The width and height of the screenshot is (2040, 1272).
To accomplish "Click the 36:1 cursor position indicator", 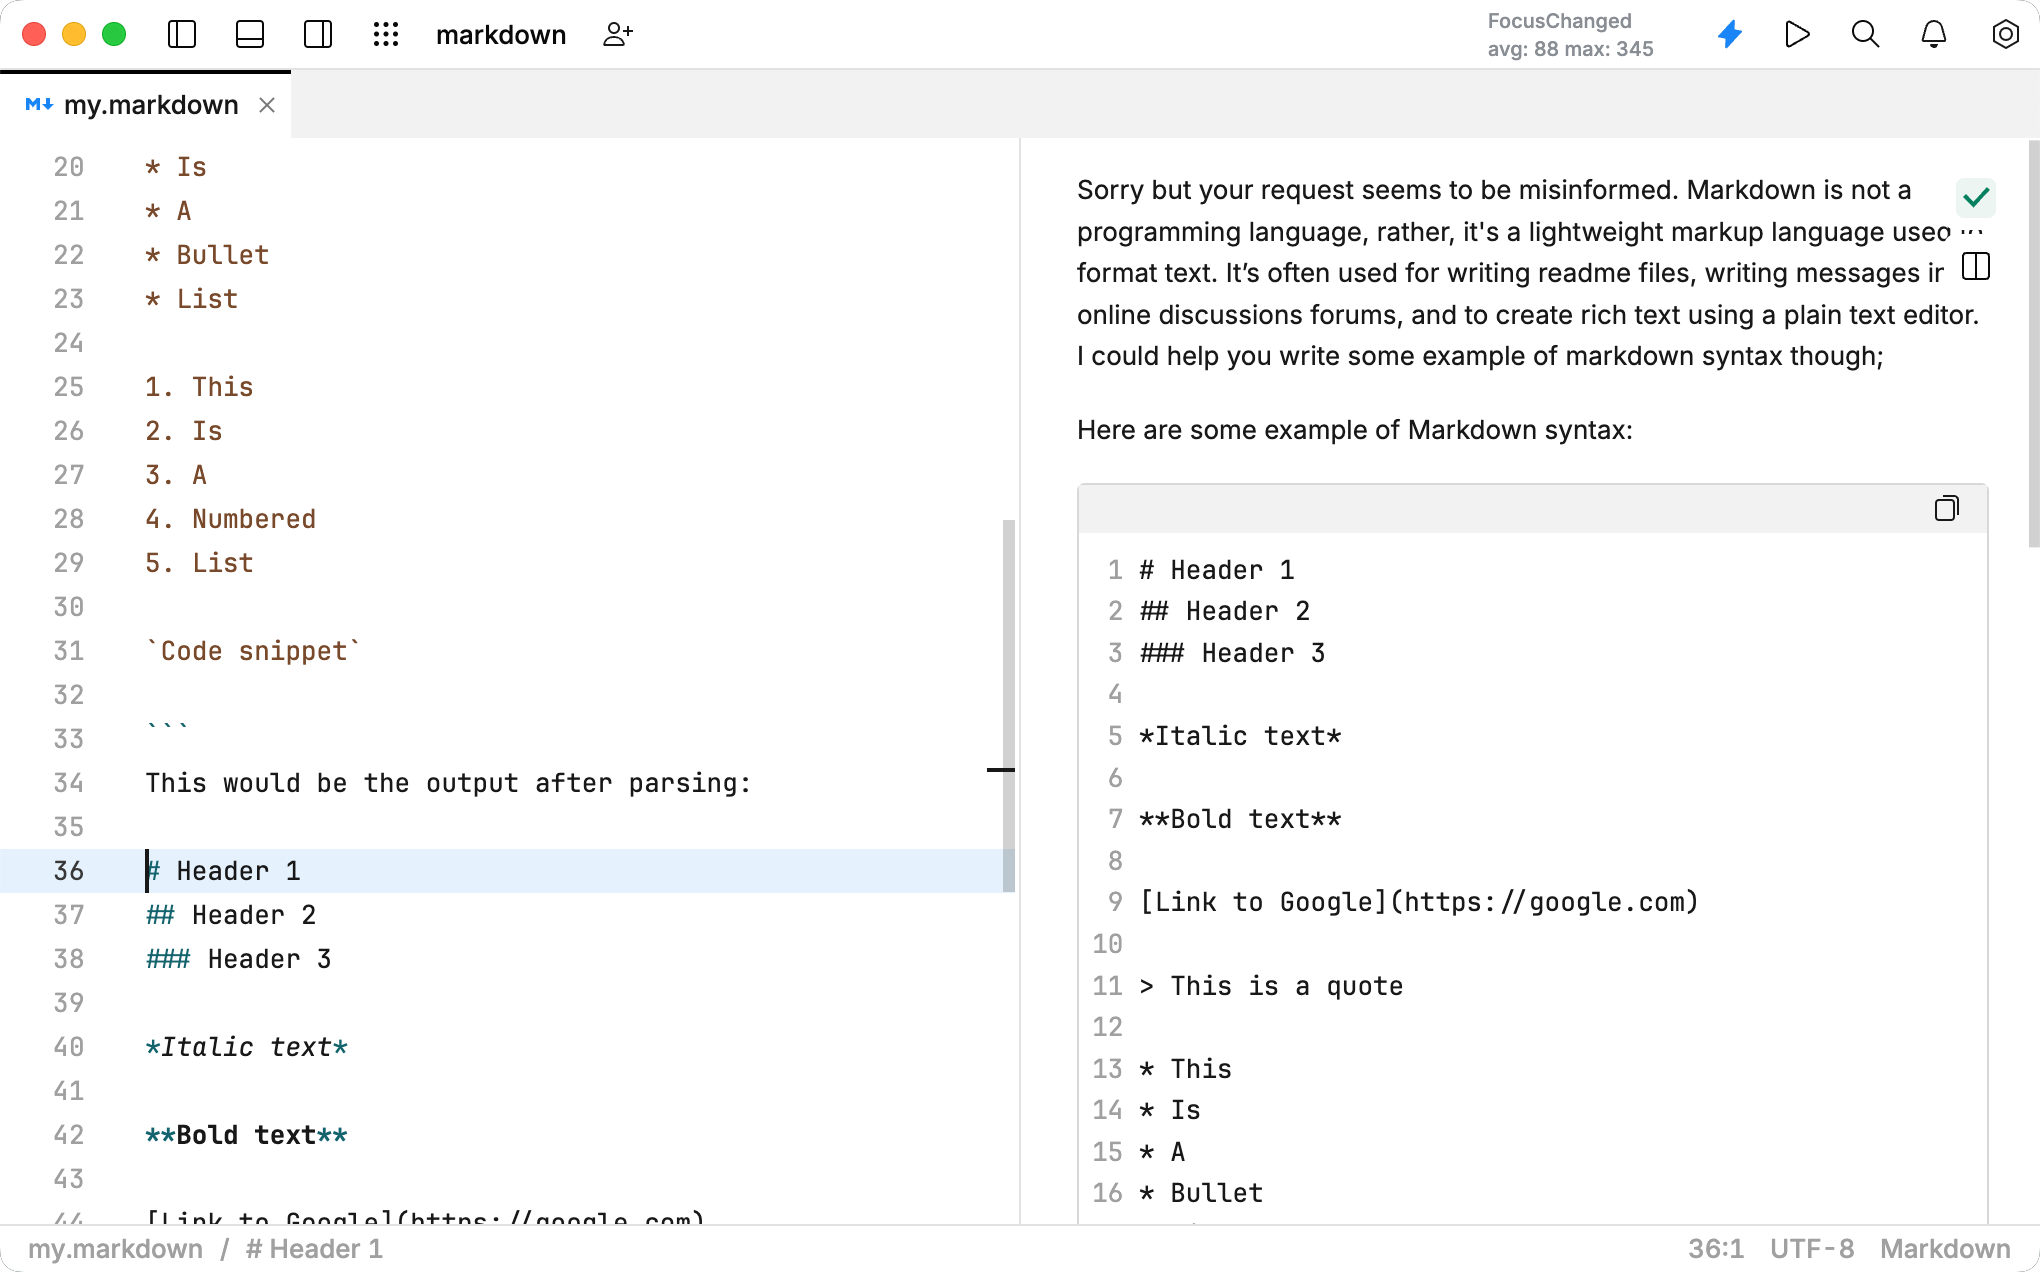I will point(1715,1249).
